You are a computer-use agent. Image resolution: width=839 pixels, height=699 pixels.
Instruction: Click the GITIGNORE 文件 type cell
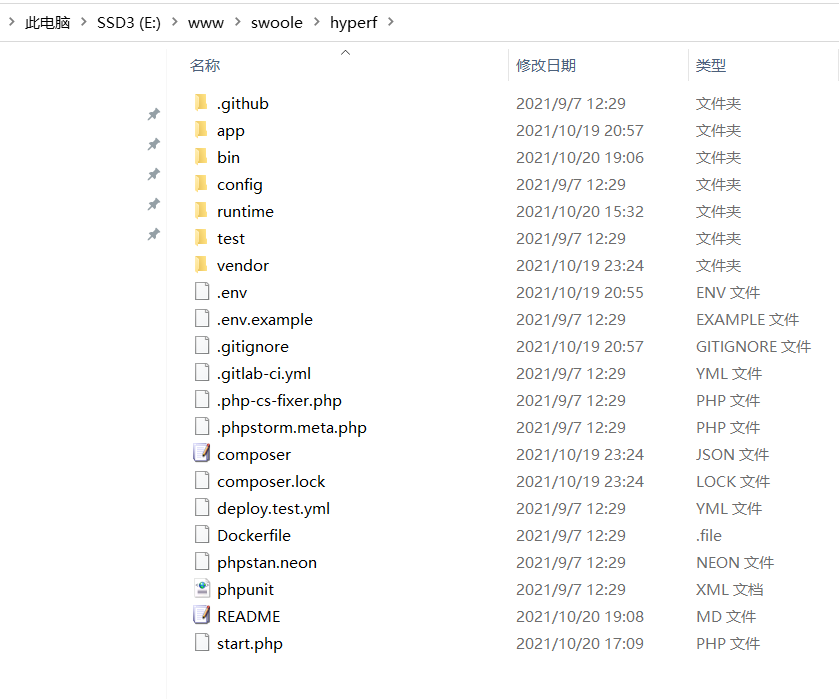753,346
